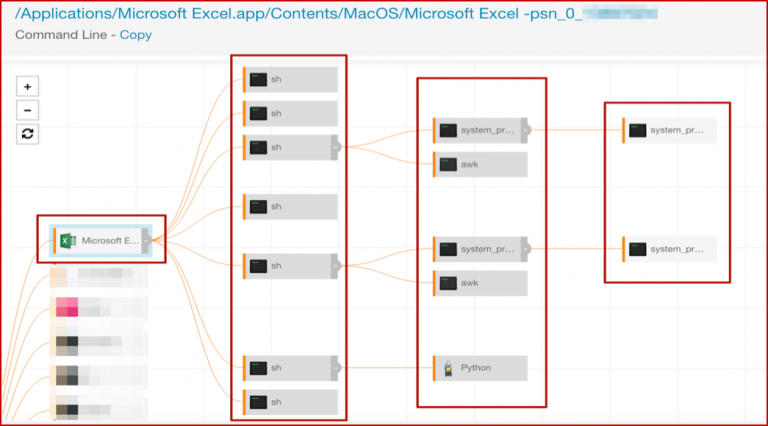Click the zoom in plus button
This screenshot has height=426, width=768.
coord(29,86)
